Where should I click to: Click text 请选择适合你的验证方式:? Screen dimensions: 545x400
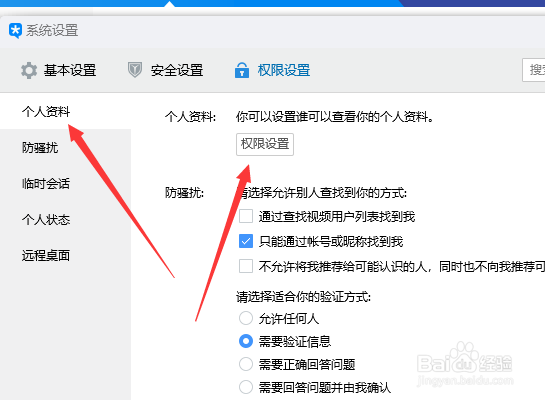tap(303, 297)
